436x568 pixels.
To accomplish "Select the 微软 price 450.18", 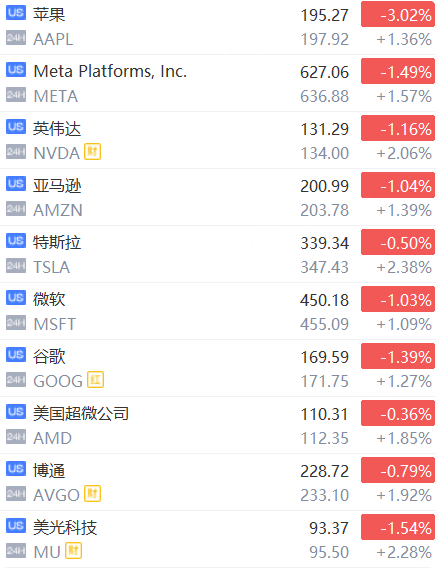I will pos(324,300).
